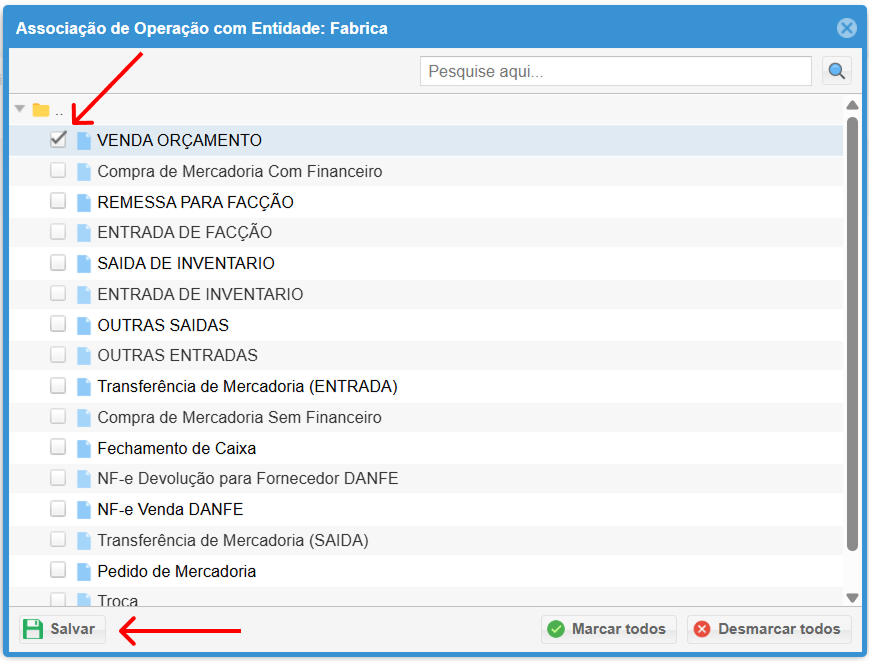Uncheck the VENDA ORÇAMENTO checkbox

click(58, 140)
